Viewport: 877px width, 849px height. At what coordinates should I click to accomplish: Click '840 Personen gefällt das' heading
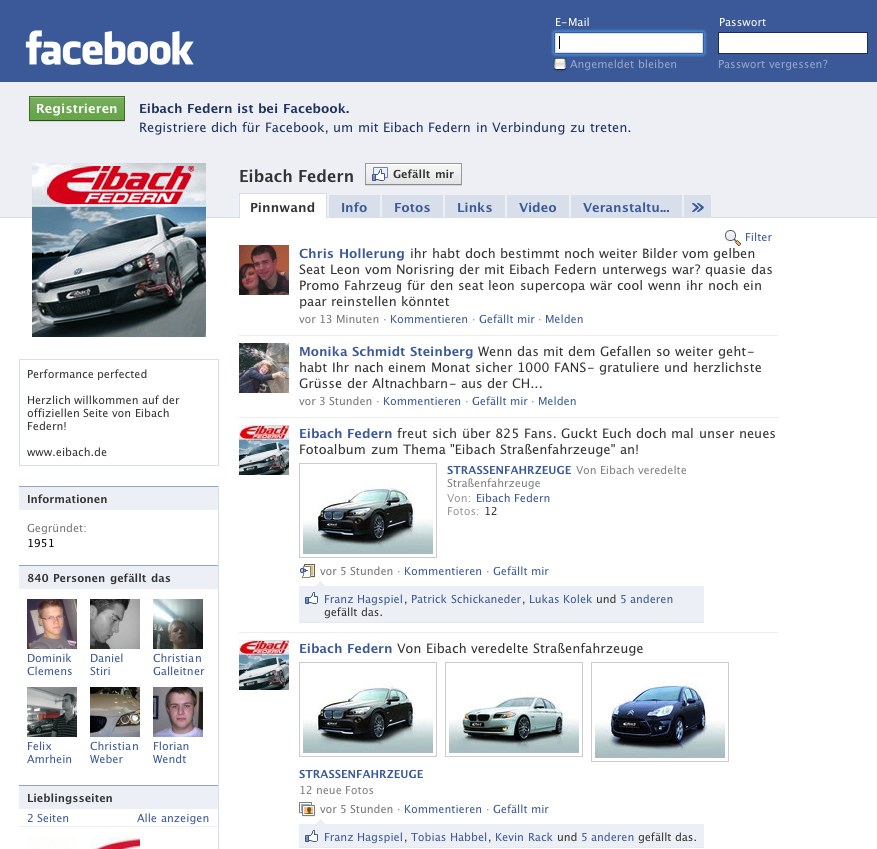99,578
